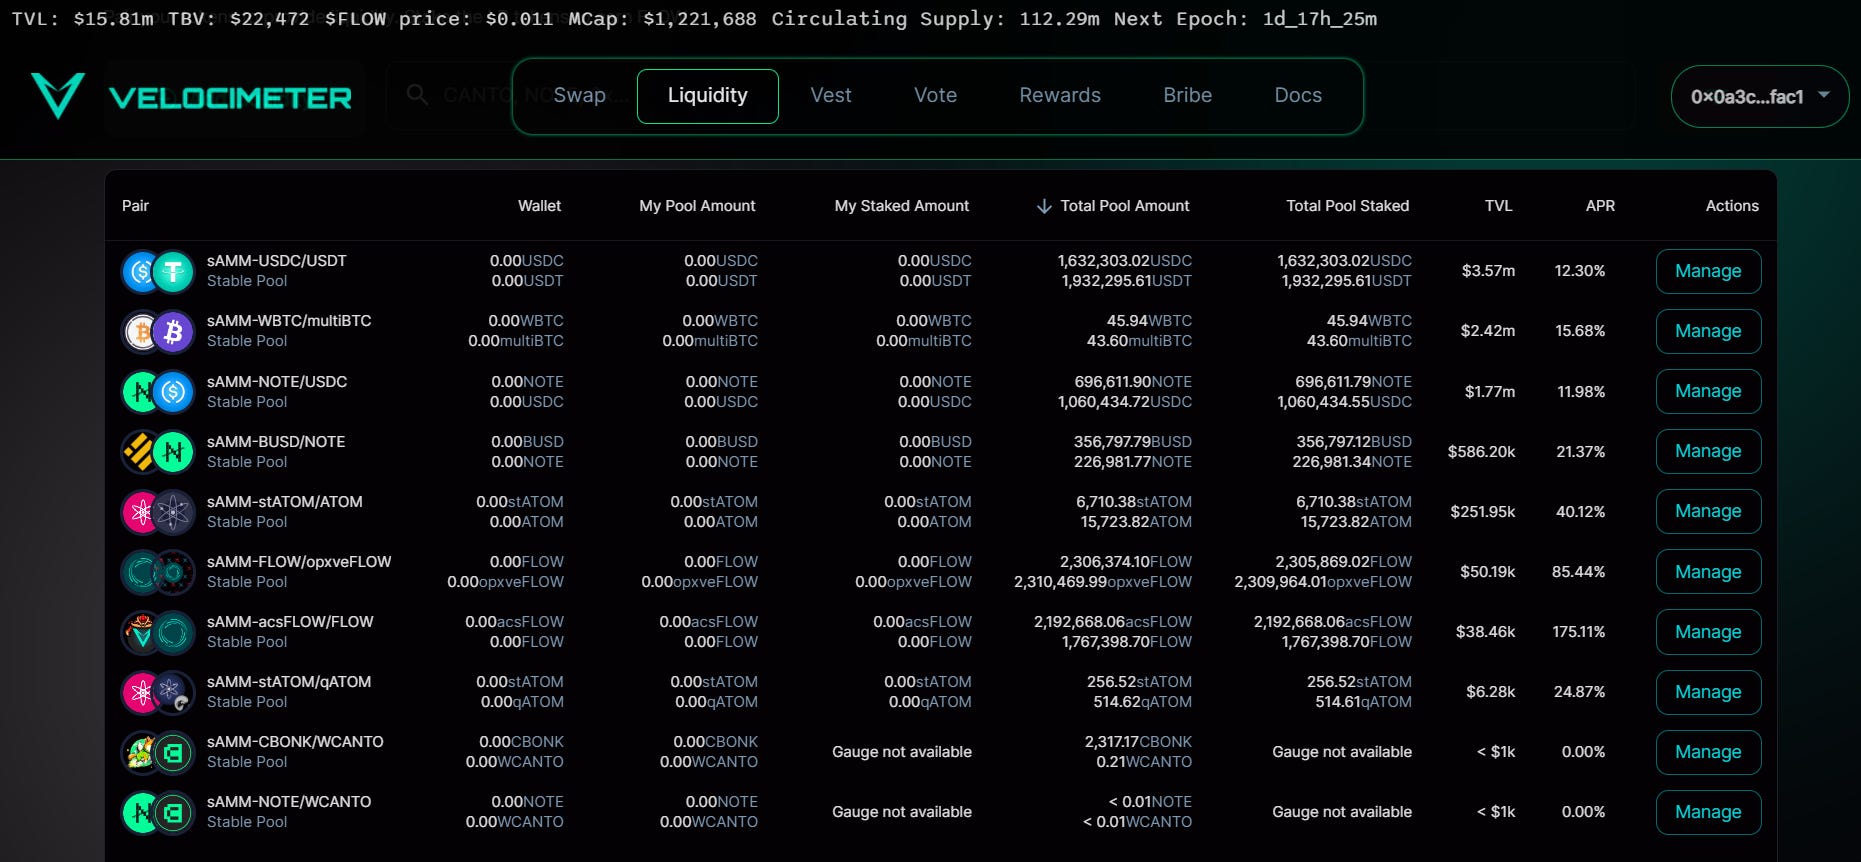The width and height of the screenshot is (1861, 862).
Task: Manage the sAMM-NOTE/USDC pool
Action: [1708, 391]
